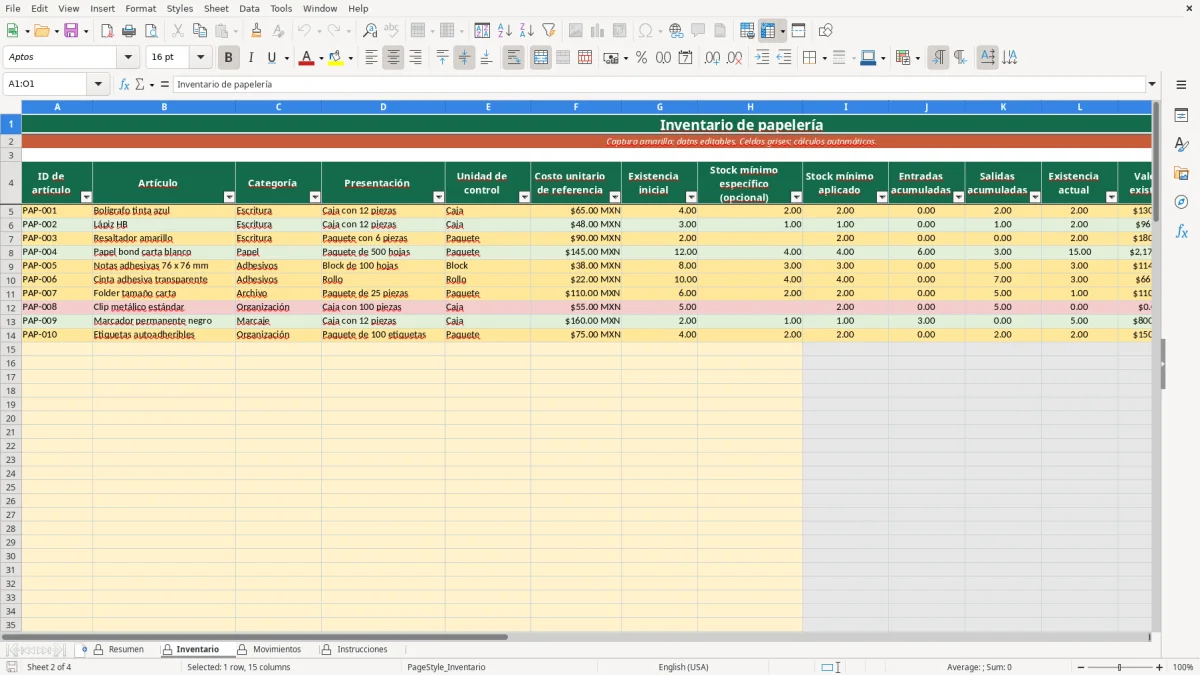Open sidebar Properties panel icon

click(1181, 116)
